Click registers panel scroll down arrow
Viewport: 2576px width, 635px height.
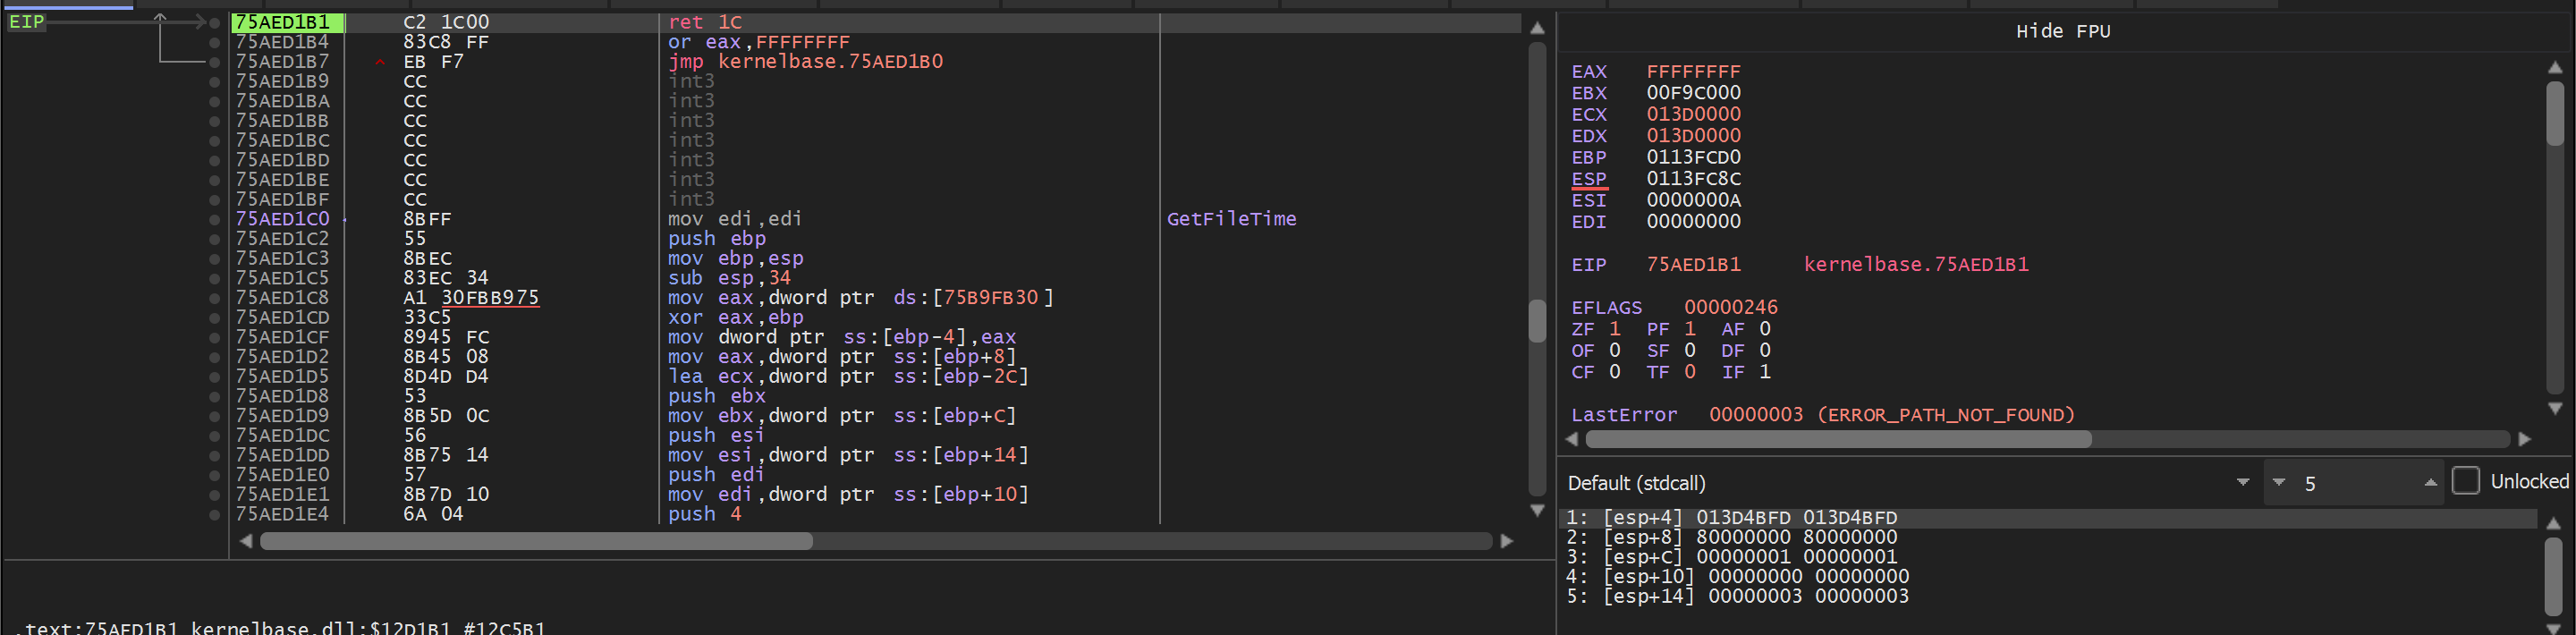pos(2555,408)
